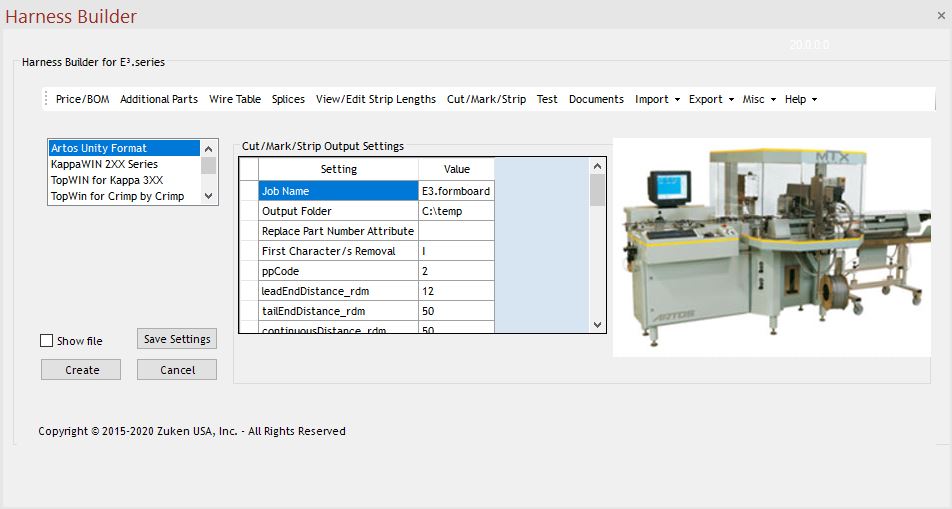
Task: Edit the E3.formboard value cell
Action: click(456, 191)
